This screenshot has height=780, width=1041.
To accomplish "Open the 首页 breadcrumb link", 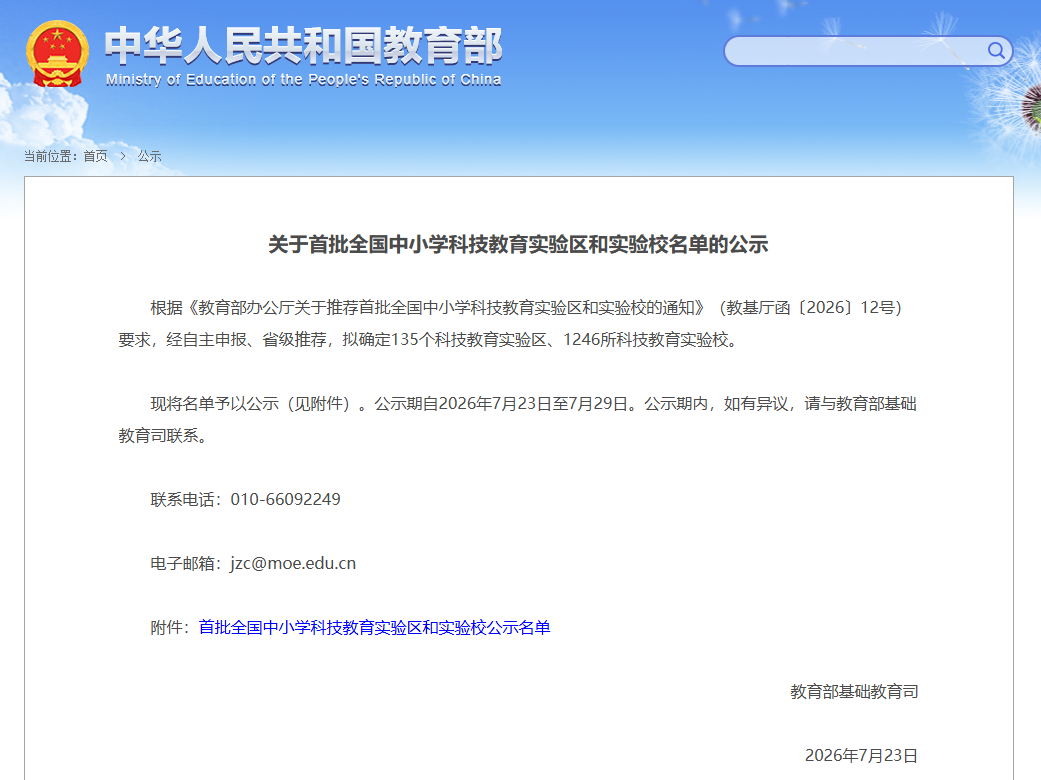I will click(96, 156).
